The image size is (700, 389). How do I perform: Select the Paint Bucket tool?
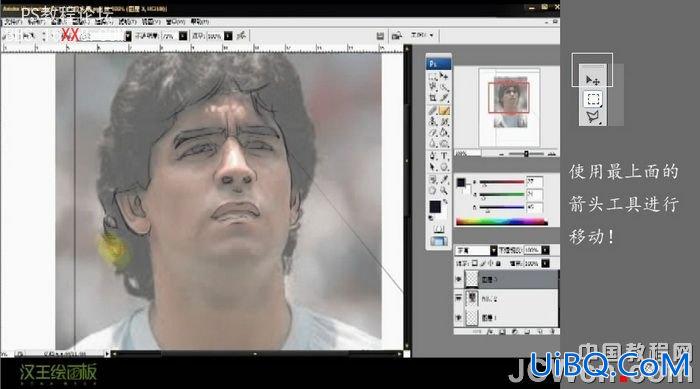coord(444,132)
